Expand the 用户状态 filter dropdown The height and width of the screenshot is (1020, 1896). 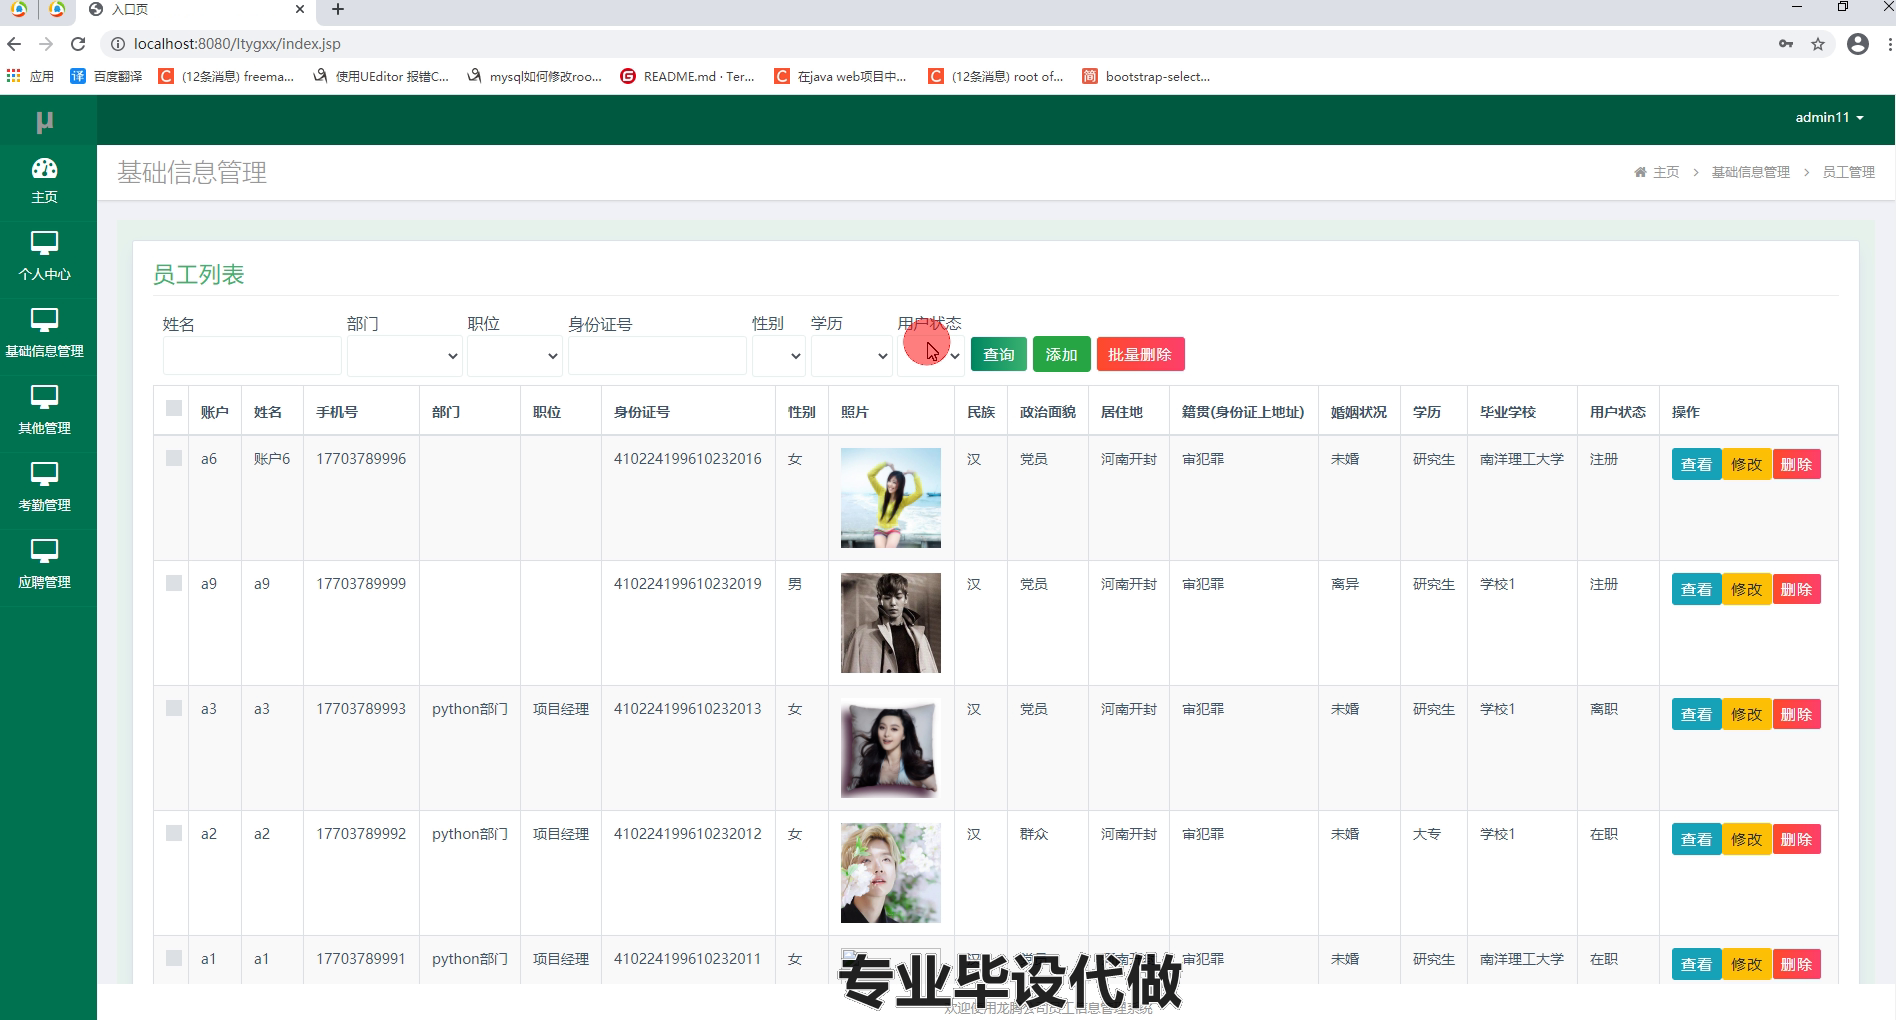(931, 355)
